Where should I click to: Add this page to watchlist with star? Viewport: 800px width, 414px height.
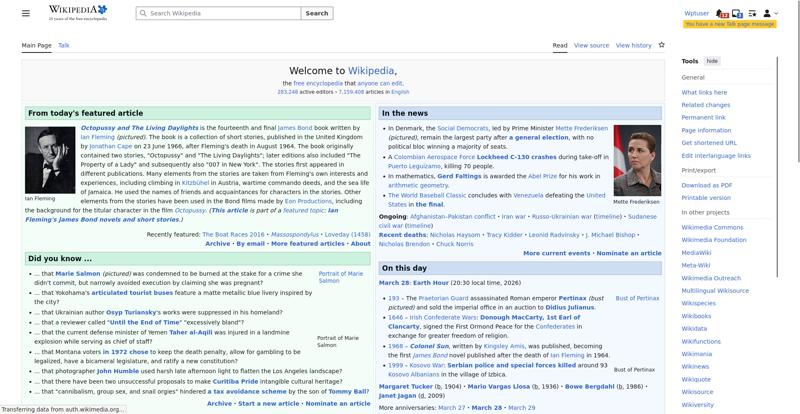661,45
